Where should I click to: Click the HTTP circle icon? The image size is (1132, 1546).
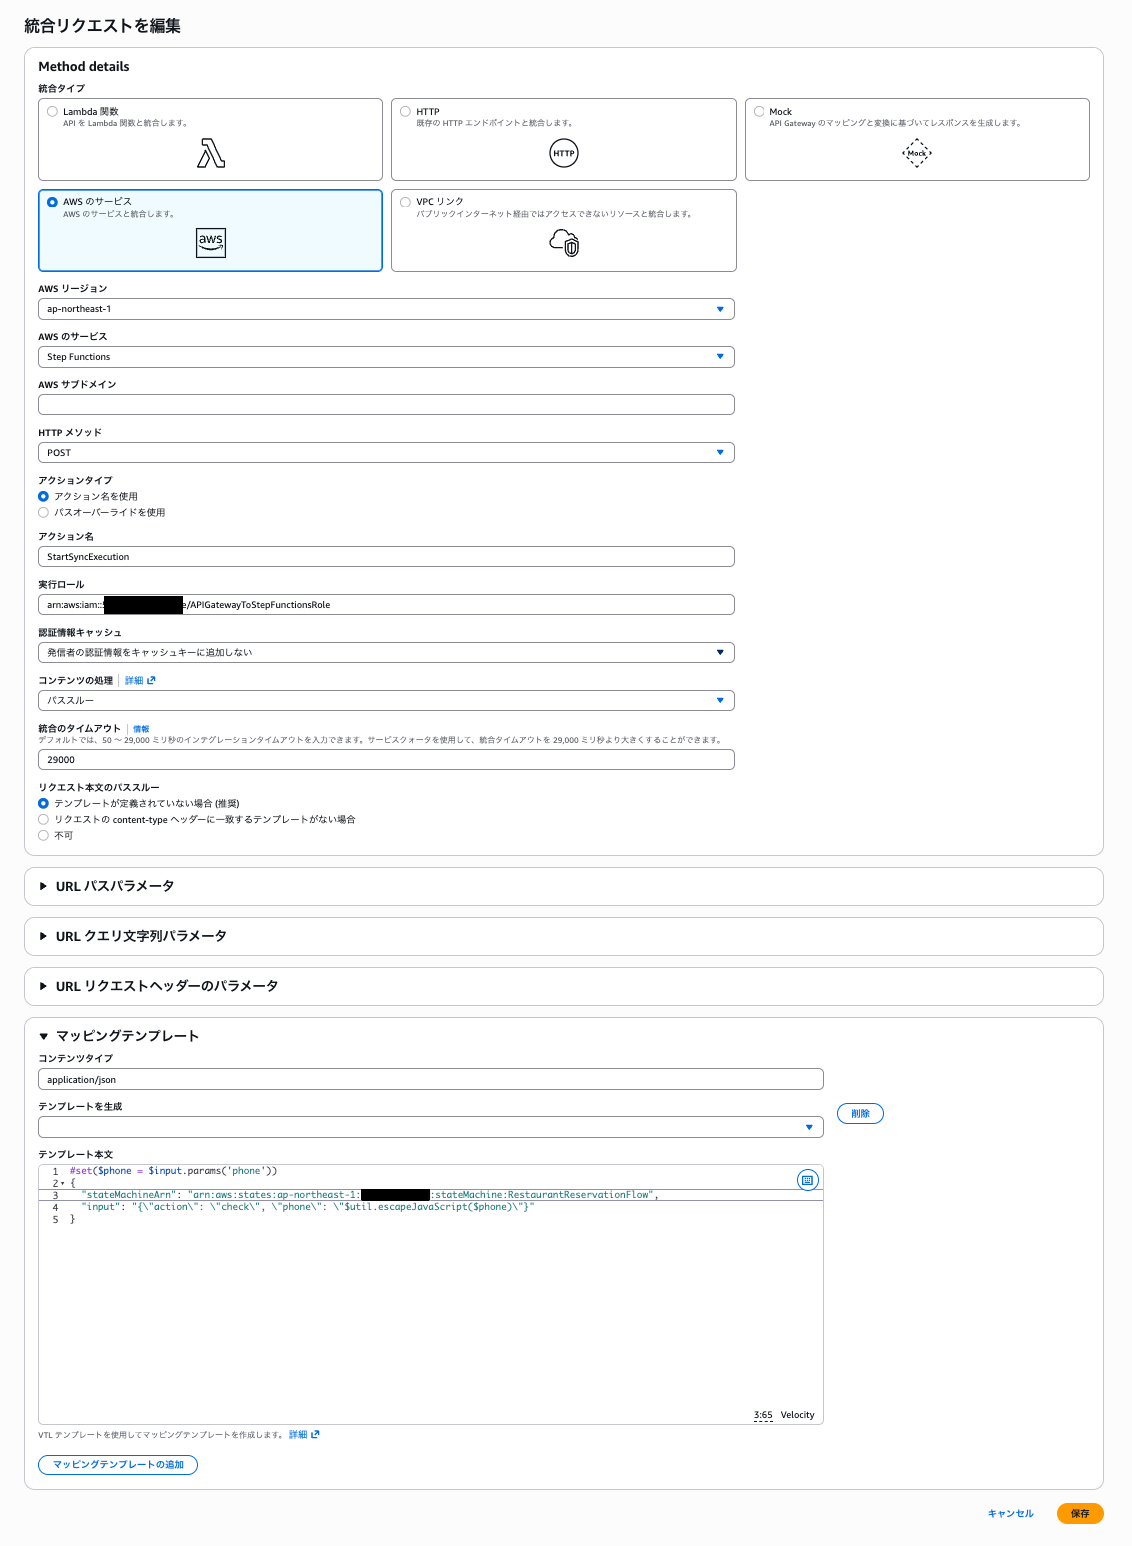[x=564, y=153]
